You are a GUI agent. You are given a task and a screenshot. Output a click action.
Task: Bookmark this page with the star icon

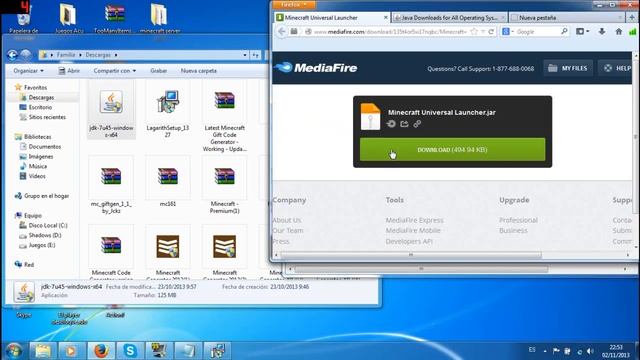coord(474,31)
